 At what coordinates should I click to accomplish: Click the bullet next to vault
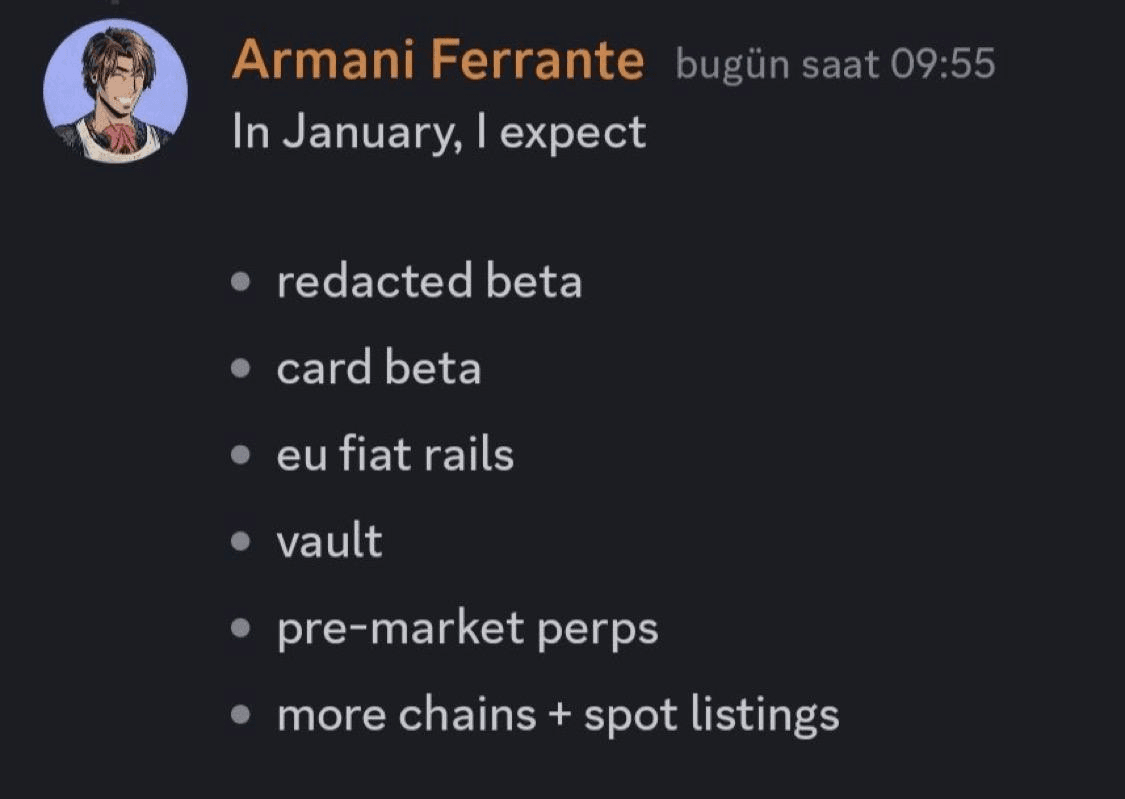click(x=239, y=542)
